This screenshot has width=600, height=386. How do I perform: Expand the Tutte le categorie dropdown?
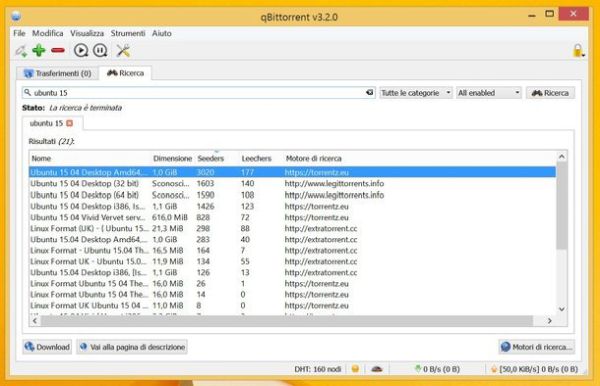click(416, 93)
